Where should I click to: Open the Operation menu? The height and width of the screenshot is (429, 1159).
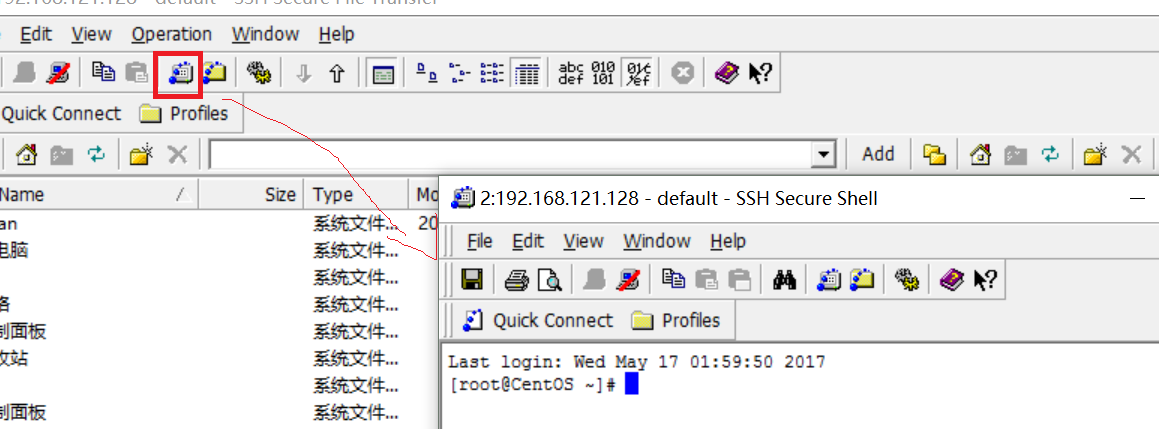[171, 34]
